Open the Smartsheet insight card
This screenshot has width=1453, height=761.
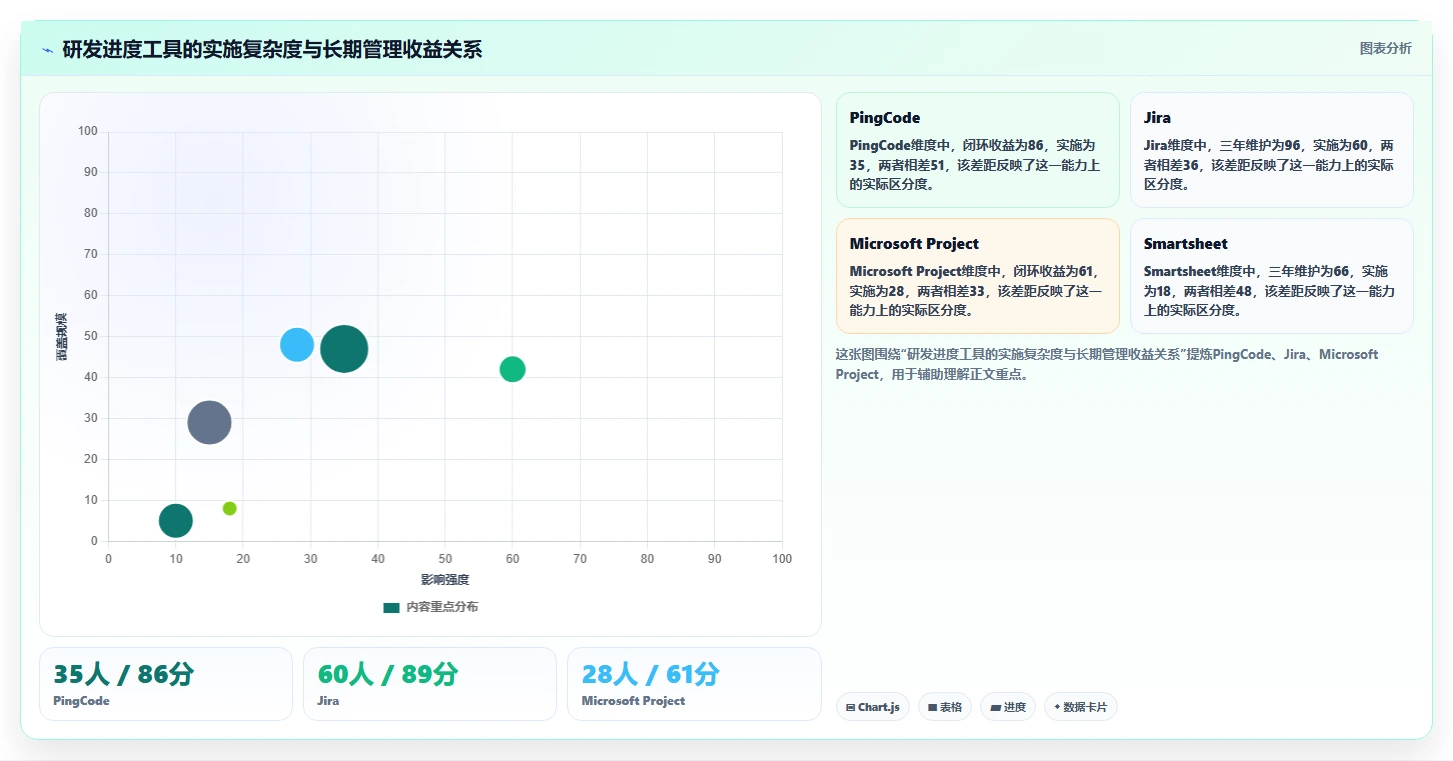tap(1271, 276)
